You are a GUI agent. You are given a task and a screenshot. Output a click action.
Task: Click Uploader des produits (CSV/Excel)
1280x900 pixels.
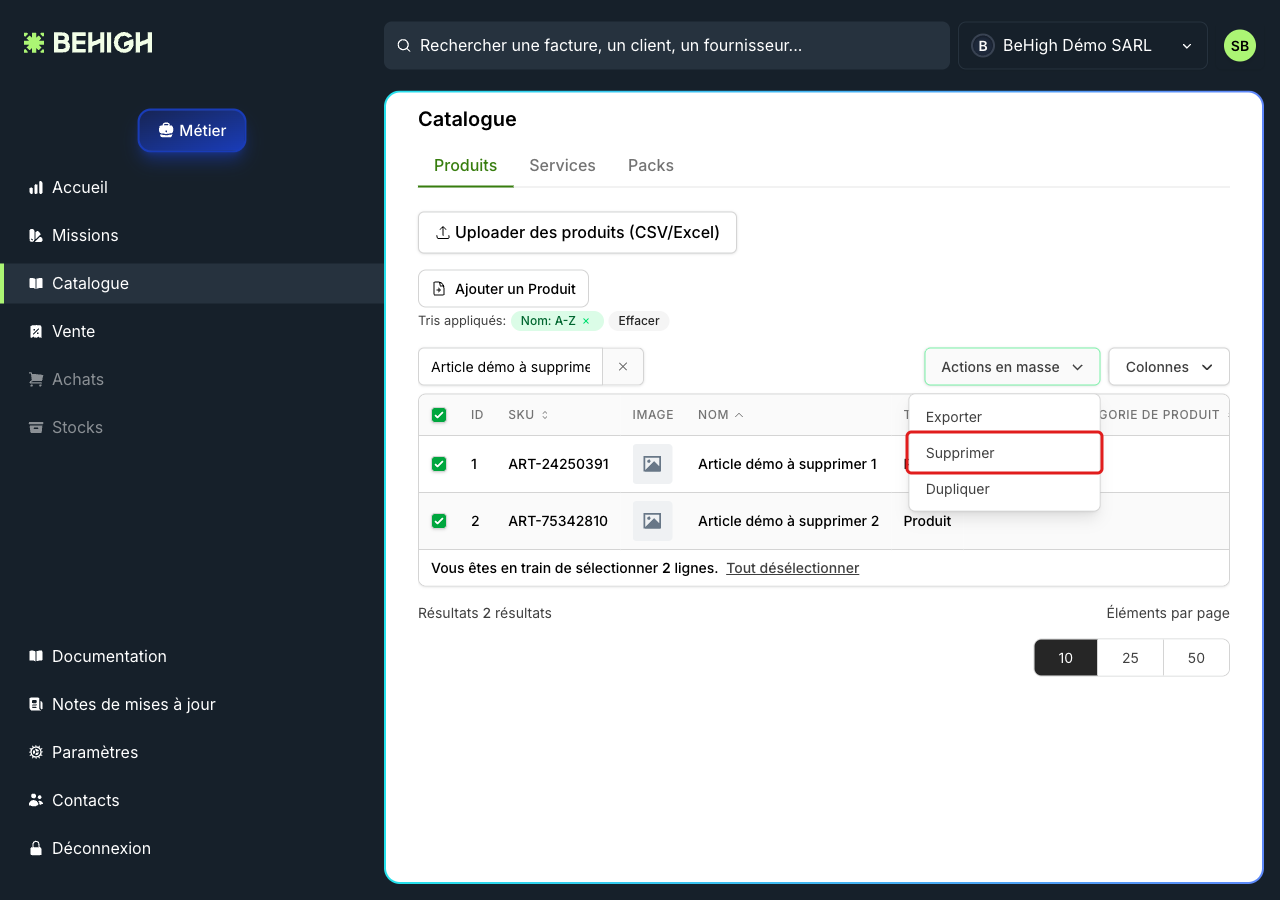click(x=577, y=233)
